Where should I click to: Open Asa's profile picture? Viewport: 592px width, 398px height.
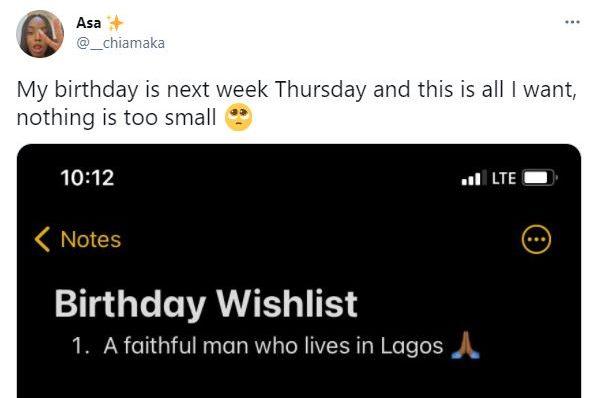click(x=40, y=34)
